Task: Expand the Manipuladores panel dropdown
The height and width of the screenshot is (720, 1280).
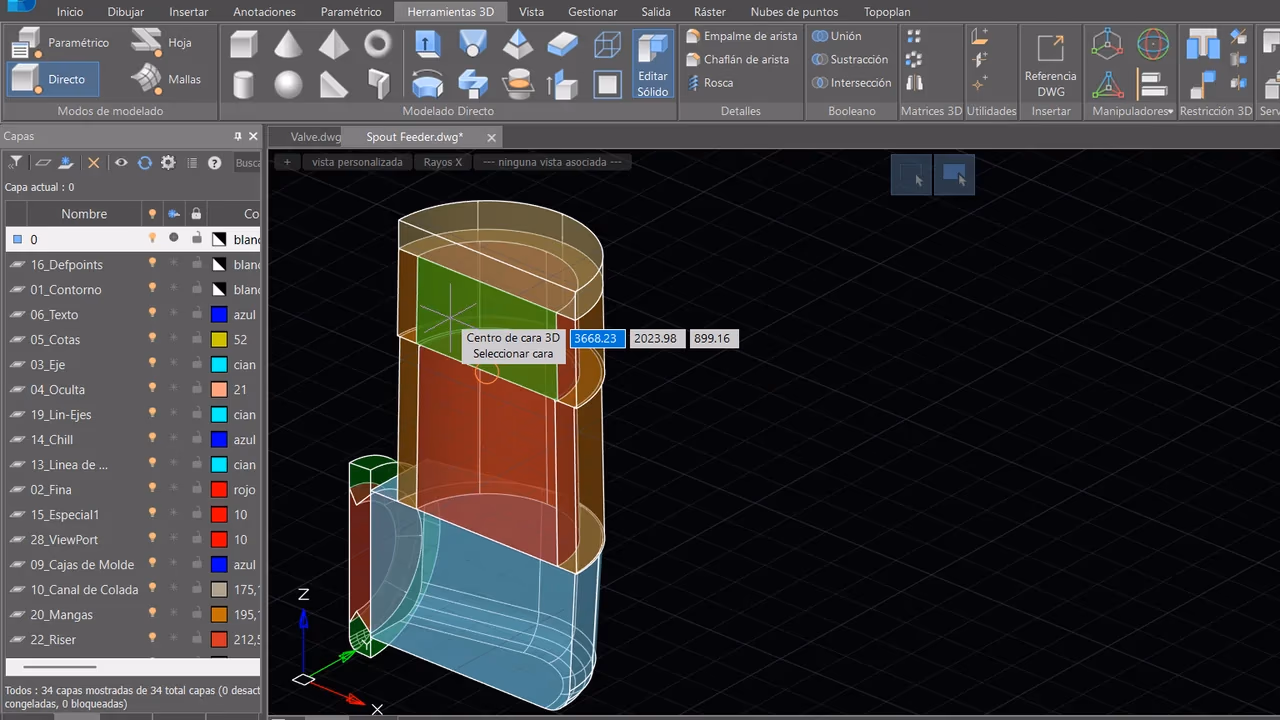Action: click(x=1132, y=111)
